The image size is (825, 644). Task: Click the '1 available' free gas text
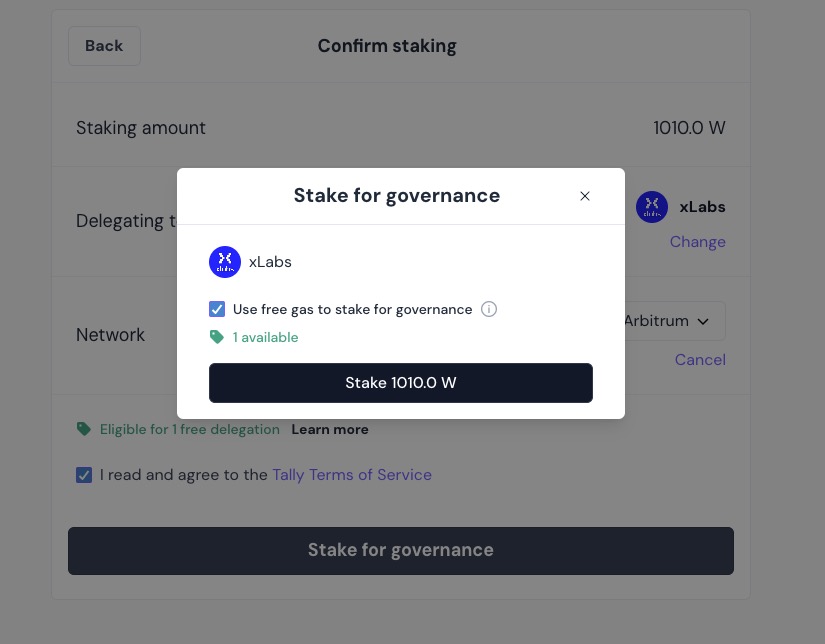pyautogui.click(x=266, y=337)
